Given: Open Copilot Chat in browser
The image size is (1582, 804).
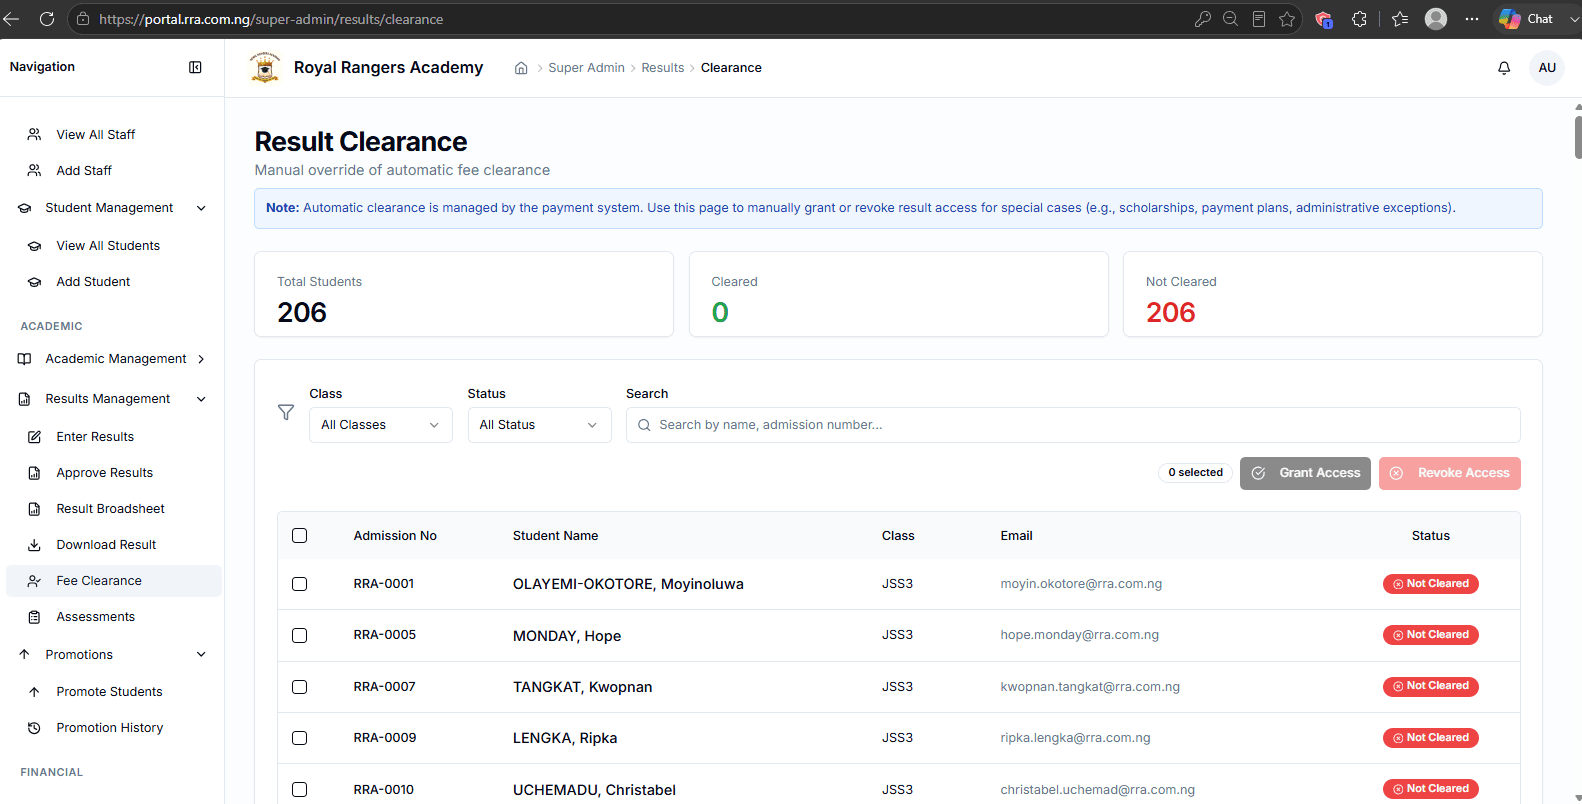Looking at the screenshot, I should (x=1526, y=19).
